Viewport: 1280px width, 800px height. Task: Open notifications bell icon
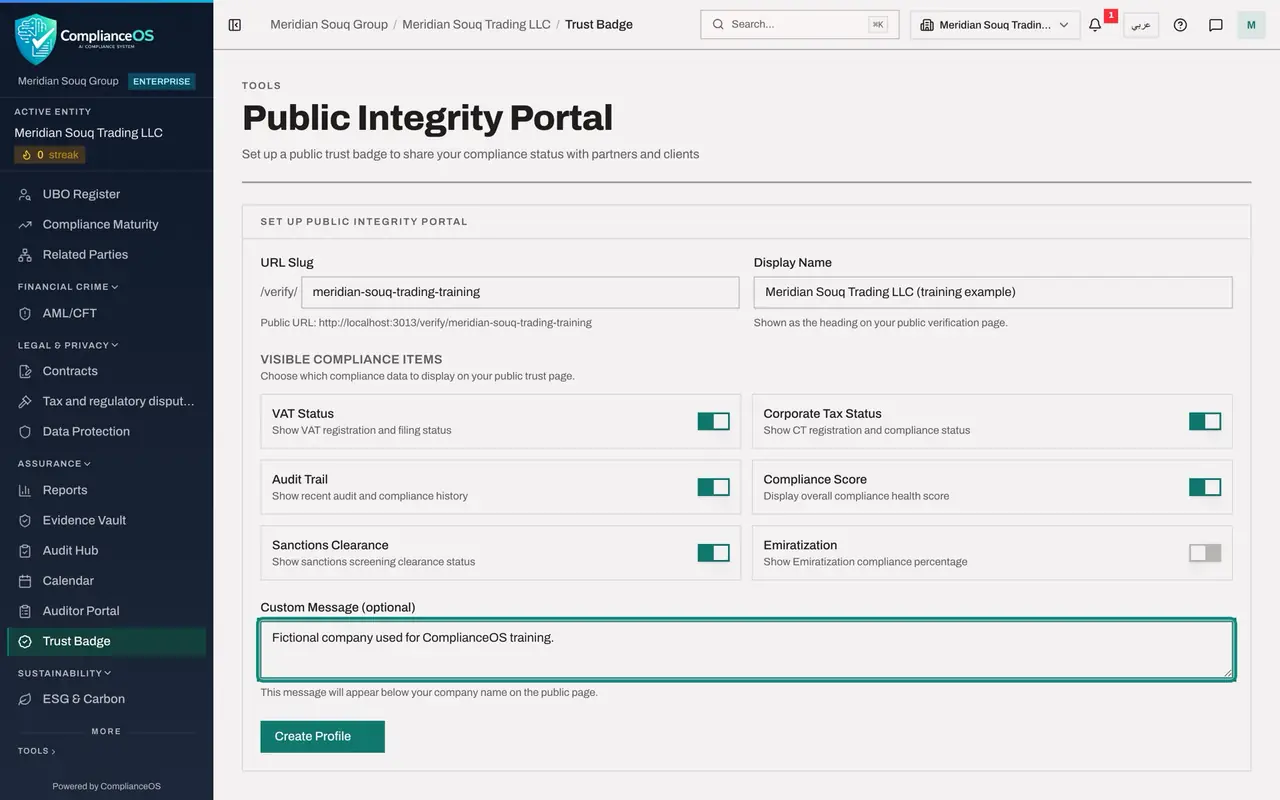(x=1095, y=25)
